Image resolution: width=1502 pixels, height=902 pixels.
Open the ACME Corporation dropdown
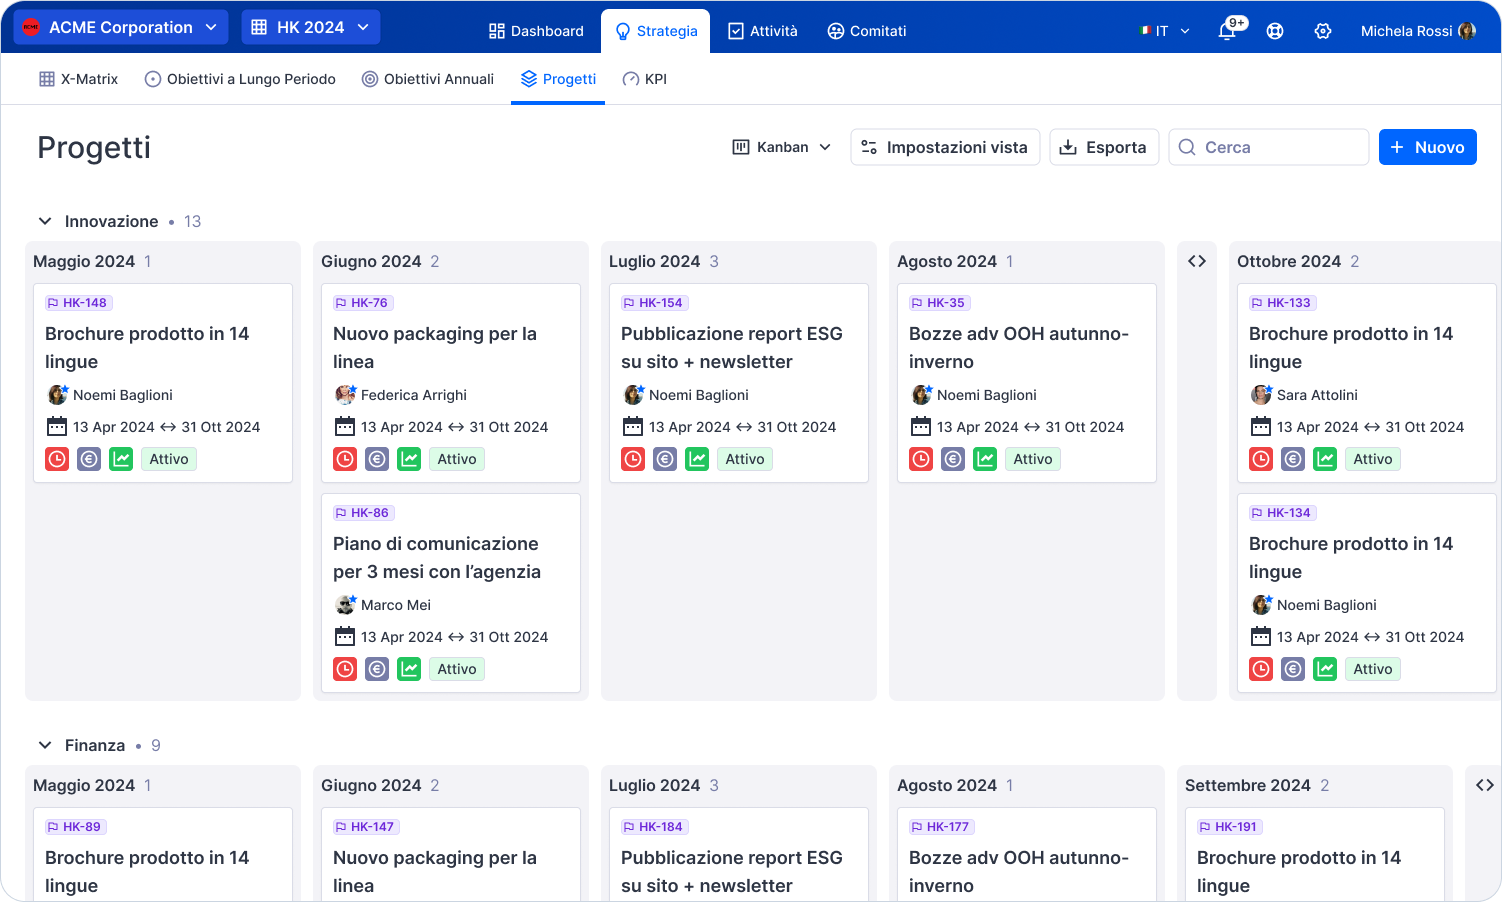121,27
